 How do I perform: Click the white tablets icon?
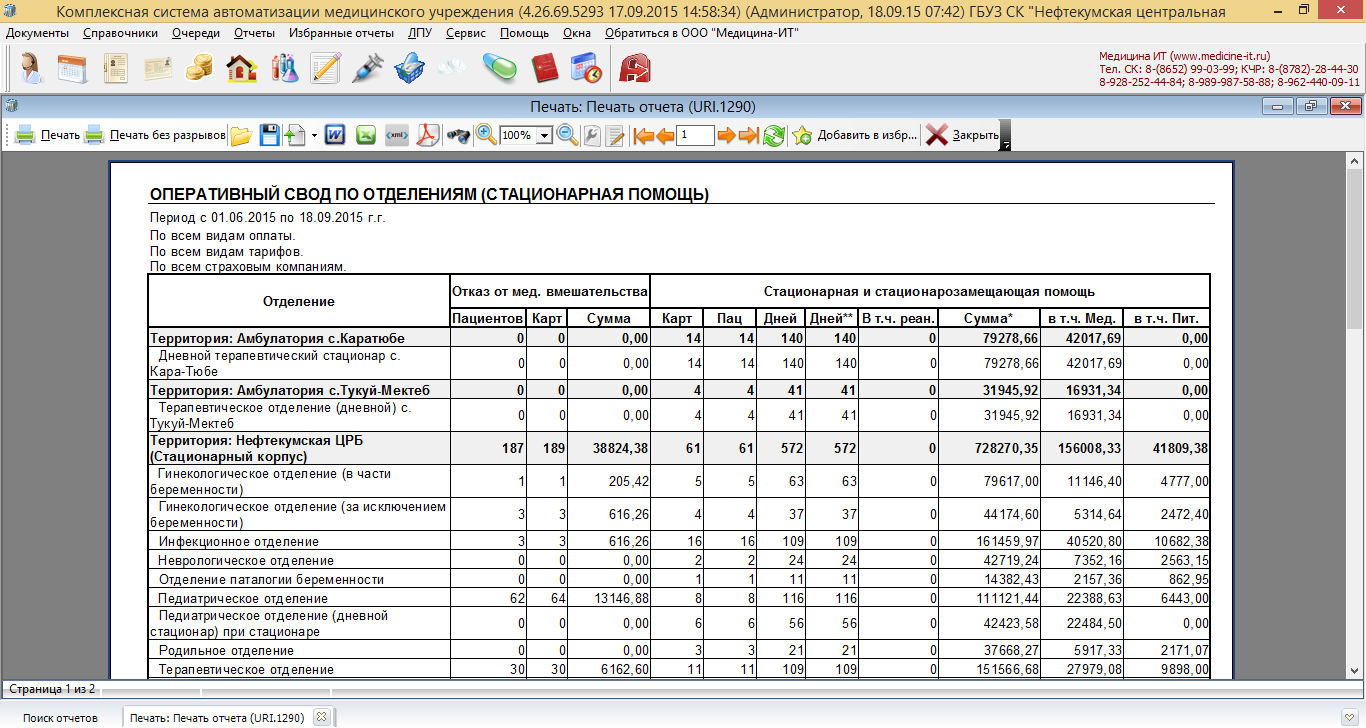click(452, 68)
